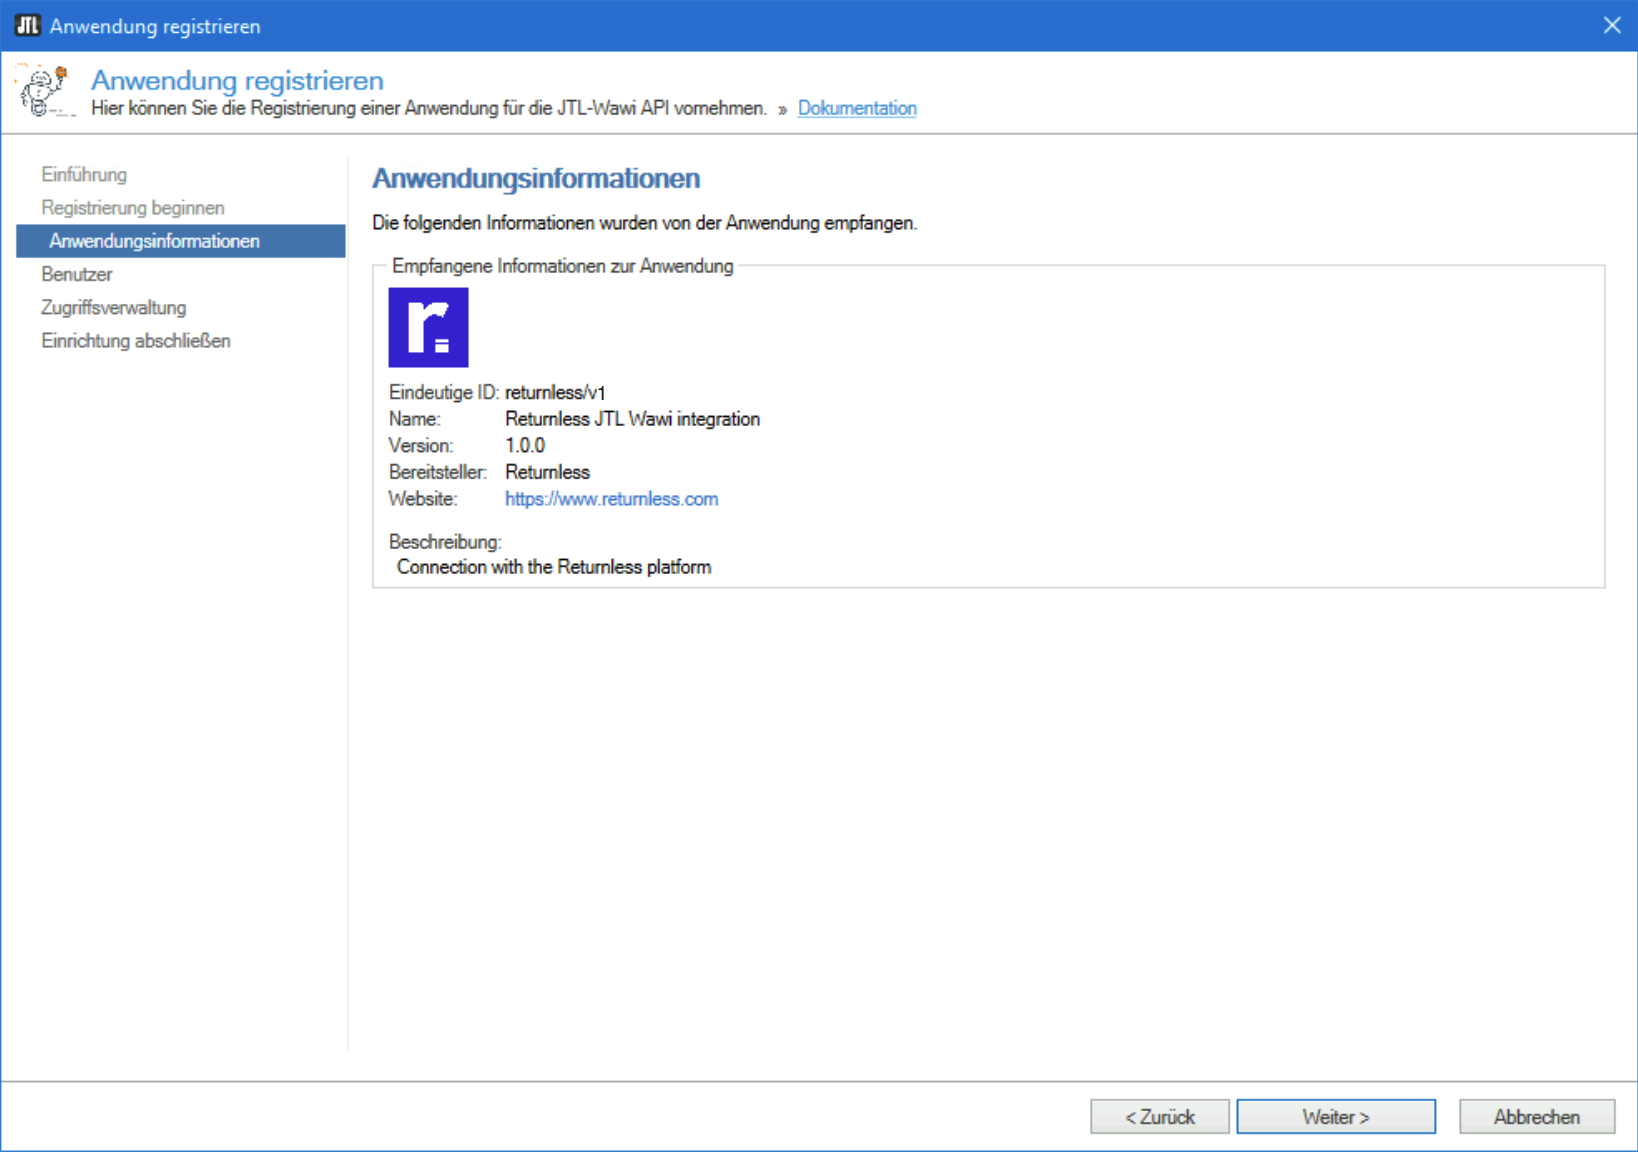
Task: Click the Anwendungsinformationen main heading
Action: pyautogui.click(x=536, y=179)
